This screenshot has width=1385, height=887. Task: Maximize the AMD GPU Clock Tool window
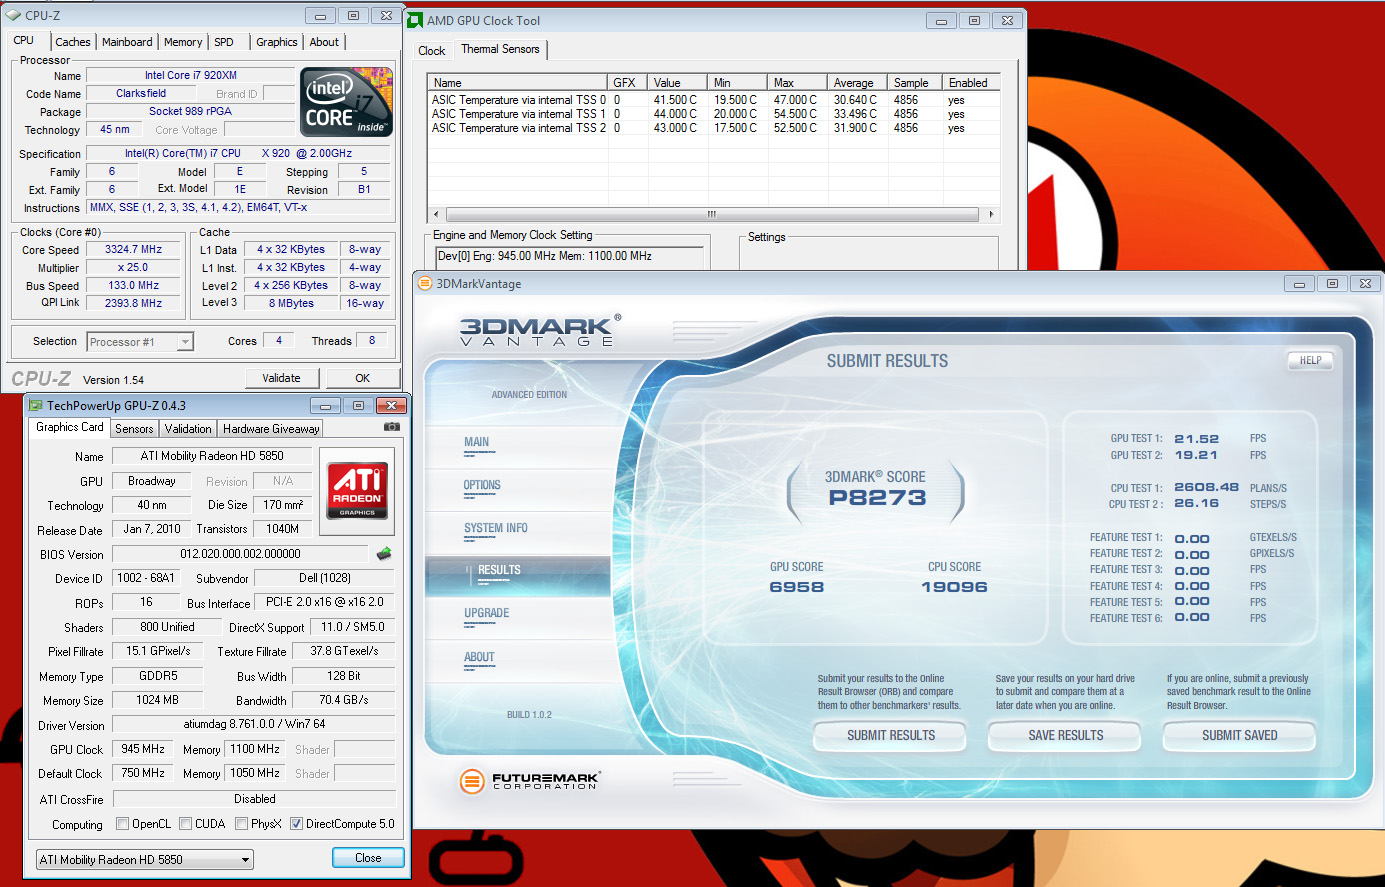coord(974,20)
